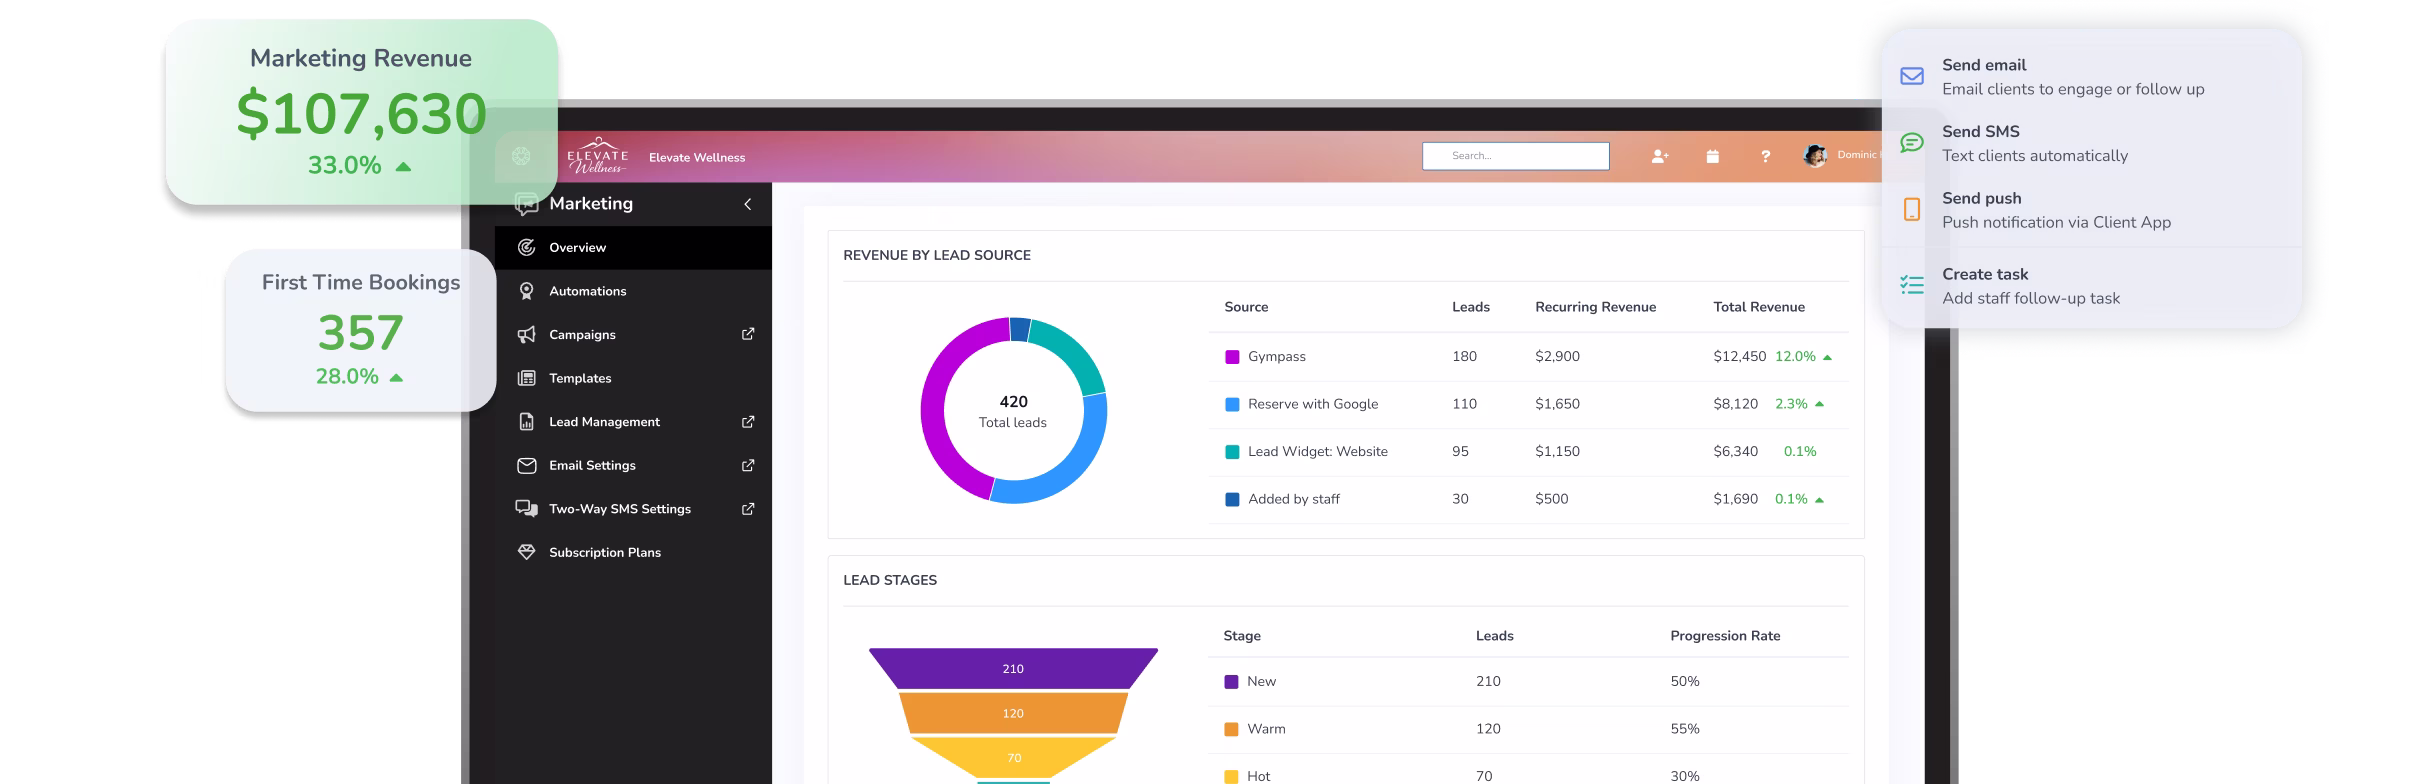Click the Recurring Revenue column header
This screenshot has height=784, width=2420.
[1595, 307]
